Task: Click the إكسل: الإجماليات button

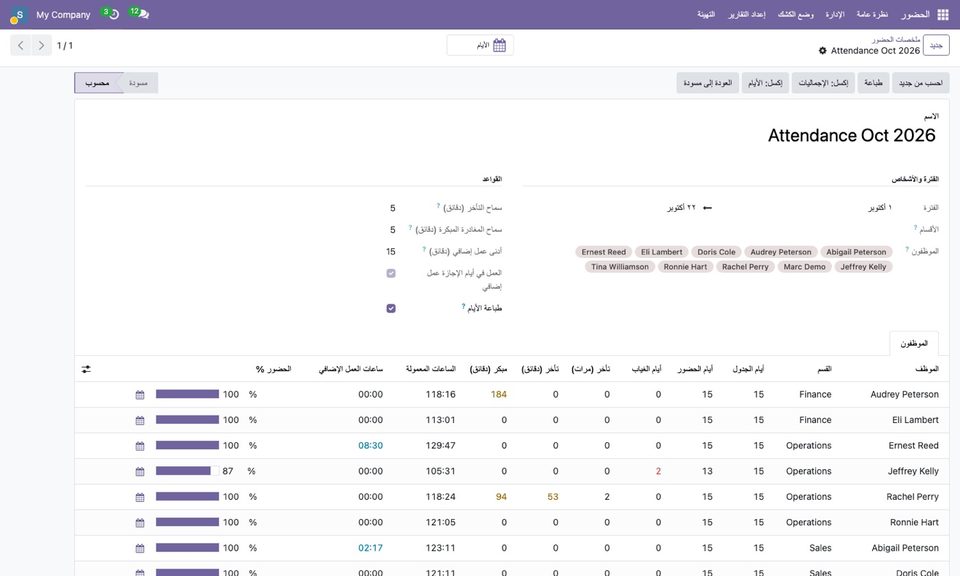Action: pos(823,83)
